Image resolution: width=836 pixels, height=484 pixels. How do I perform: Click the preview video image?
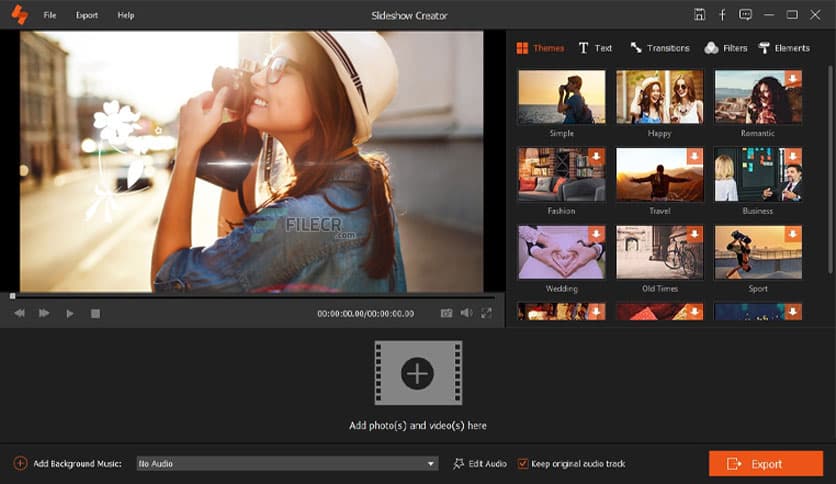(252, 162)
